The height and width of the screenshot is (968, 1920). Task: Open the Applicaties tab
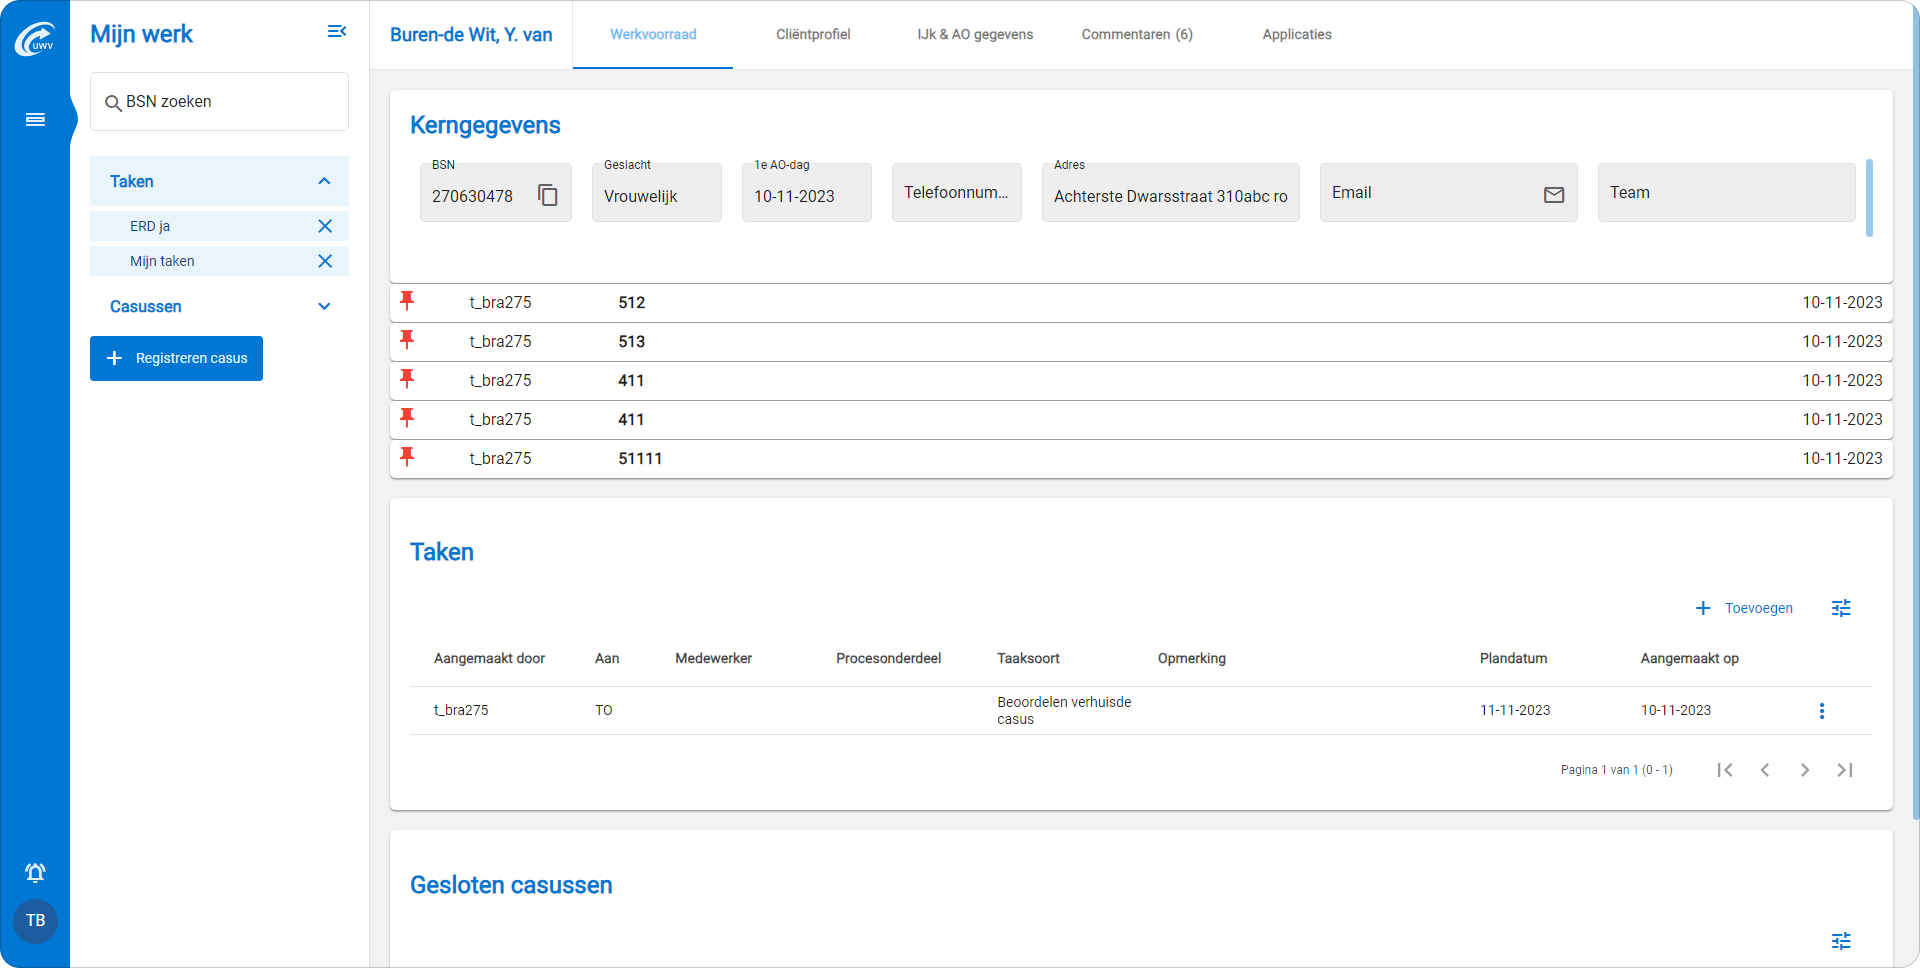[1297, 34]
